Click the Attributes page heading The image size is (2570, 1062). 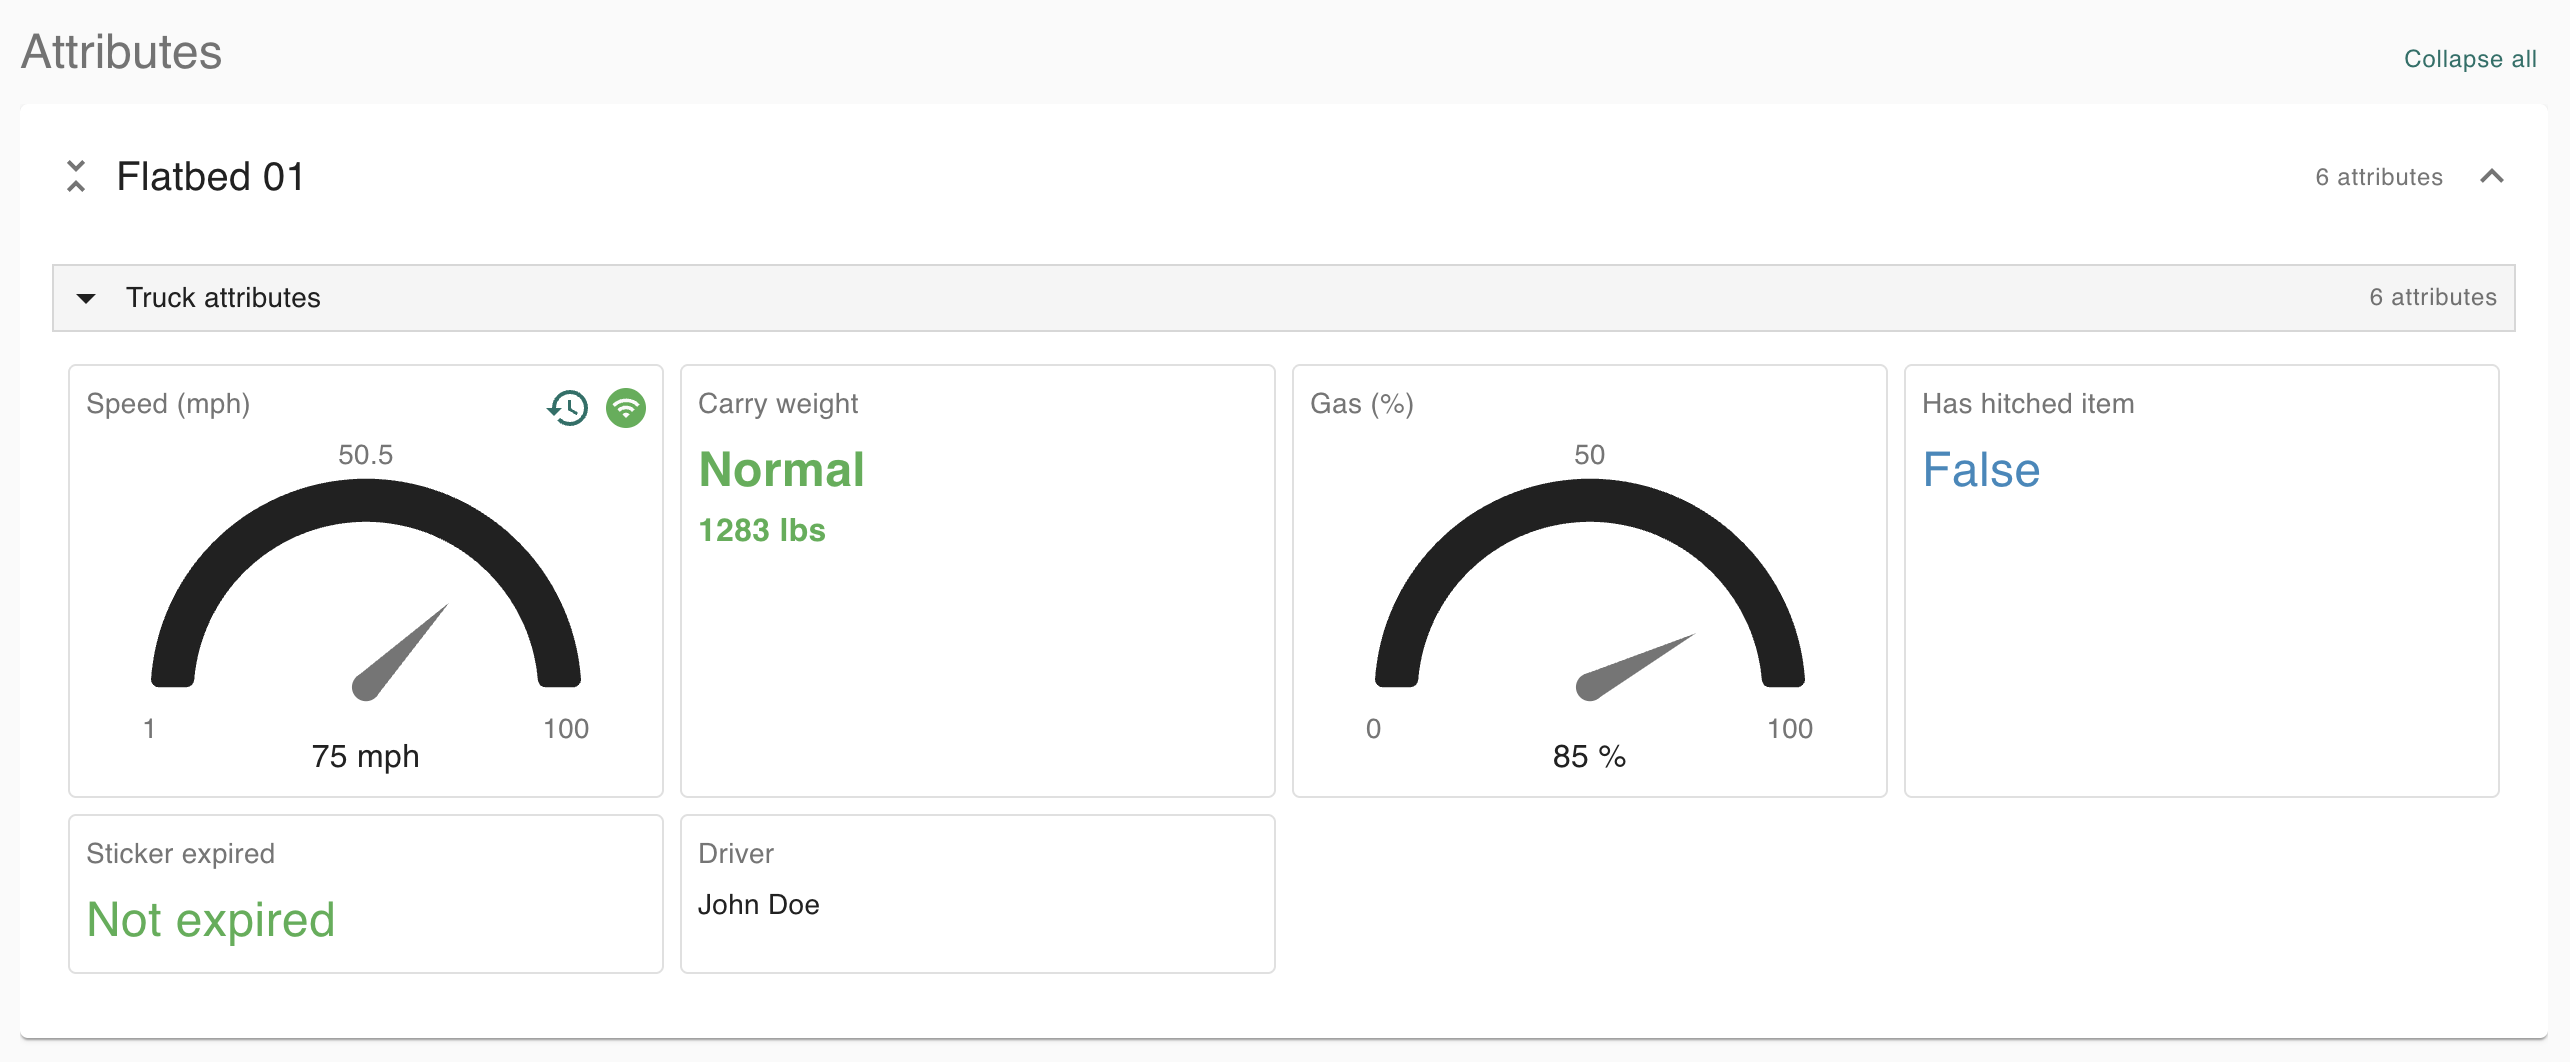click(122, 52)
